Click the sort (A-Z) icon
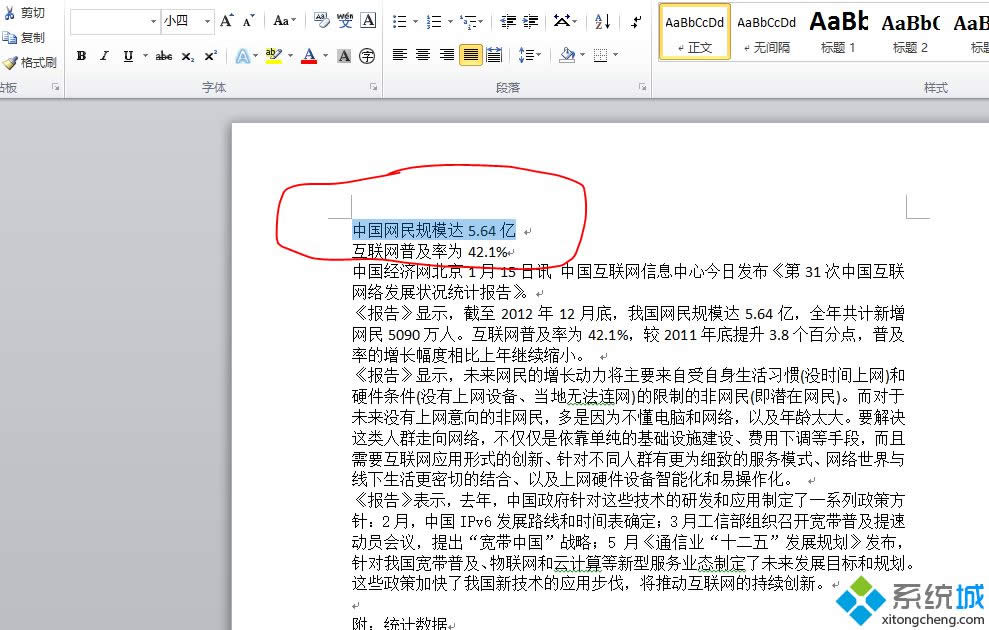 click(603, 21)
